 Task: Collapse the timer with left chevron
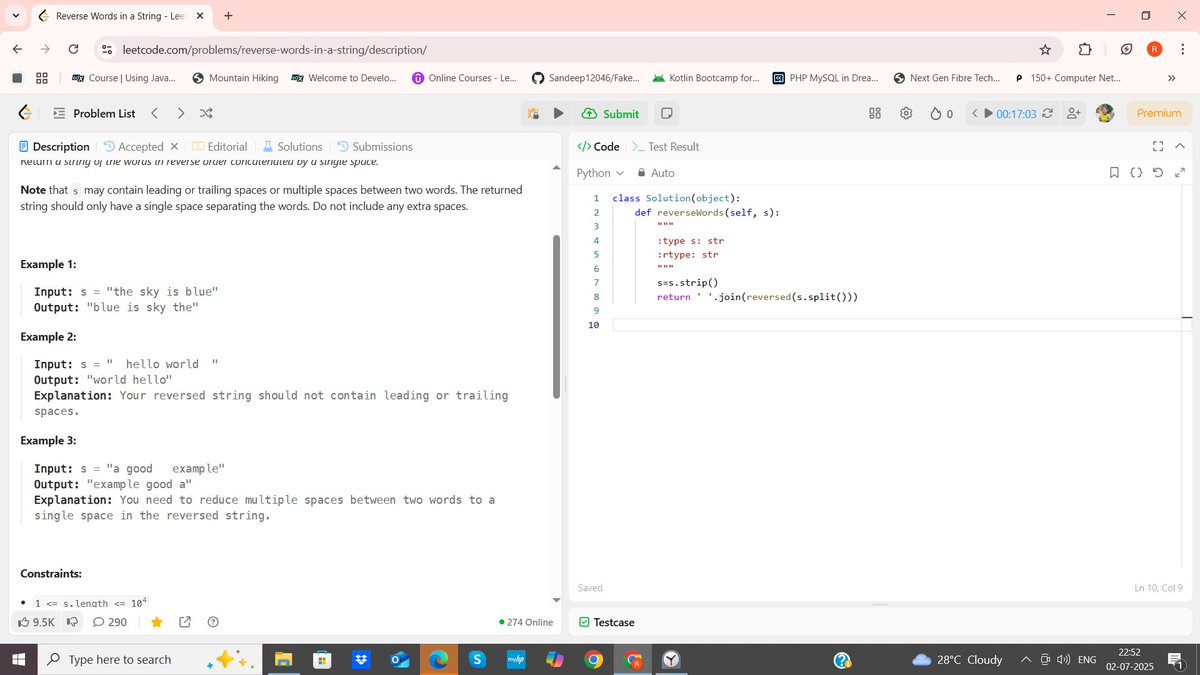pos(975,114)
